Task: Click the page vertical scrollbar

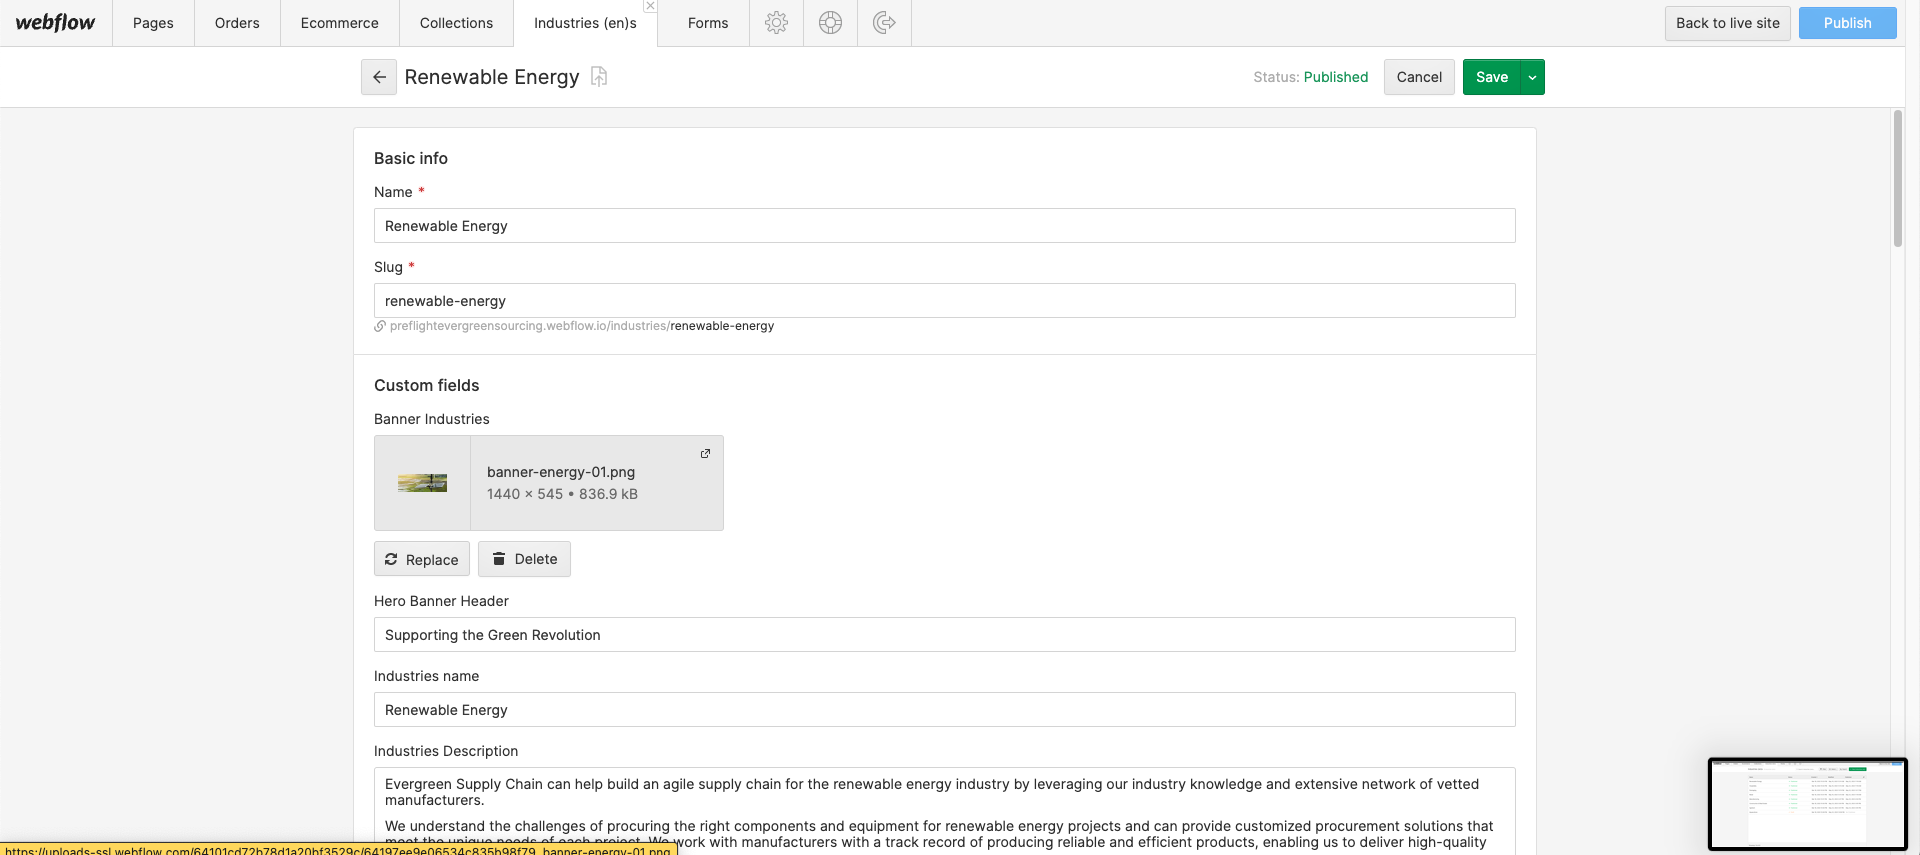Action: pos(1898,178)
